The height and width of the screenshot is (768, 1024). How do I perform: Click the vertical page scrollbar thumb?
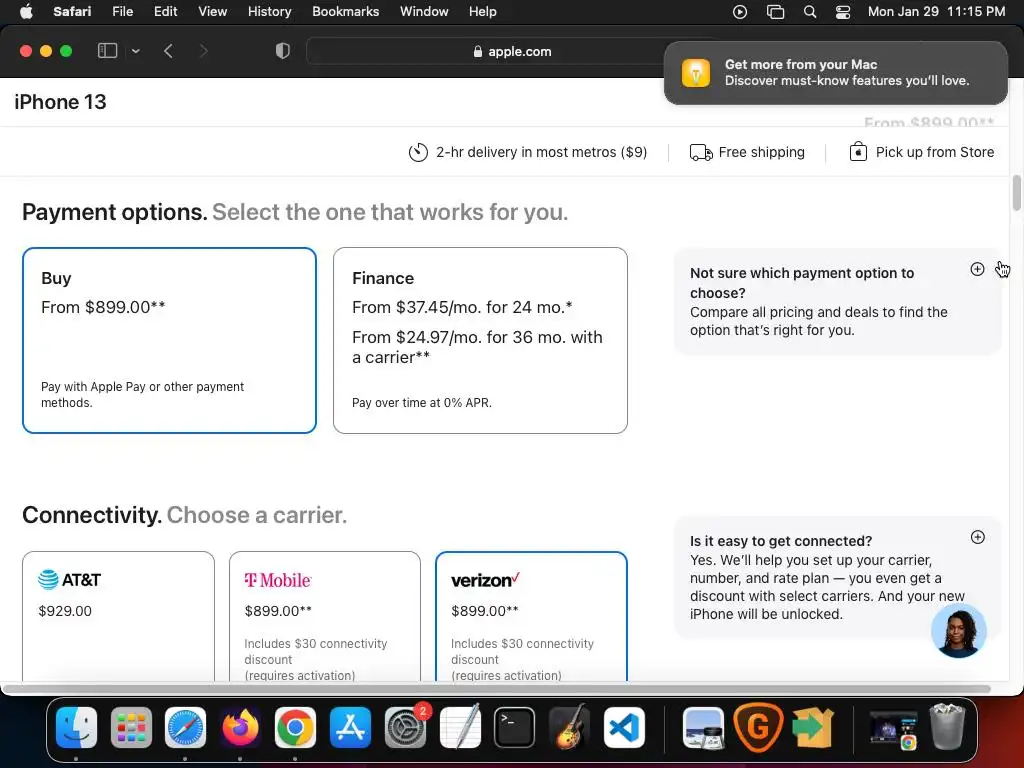click(x=1016, y=193)
